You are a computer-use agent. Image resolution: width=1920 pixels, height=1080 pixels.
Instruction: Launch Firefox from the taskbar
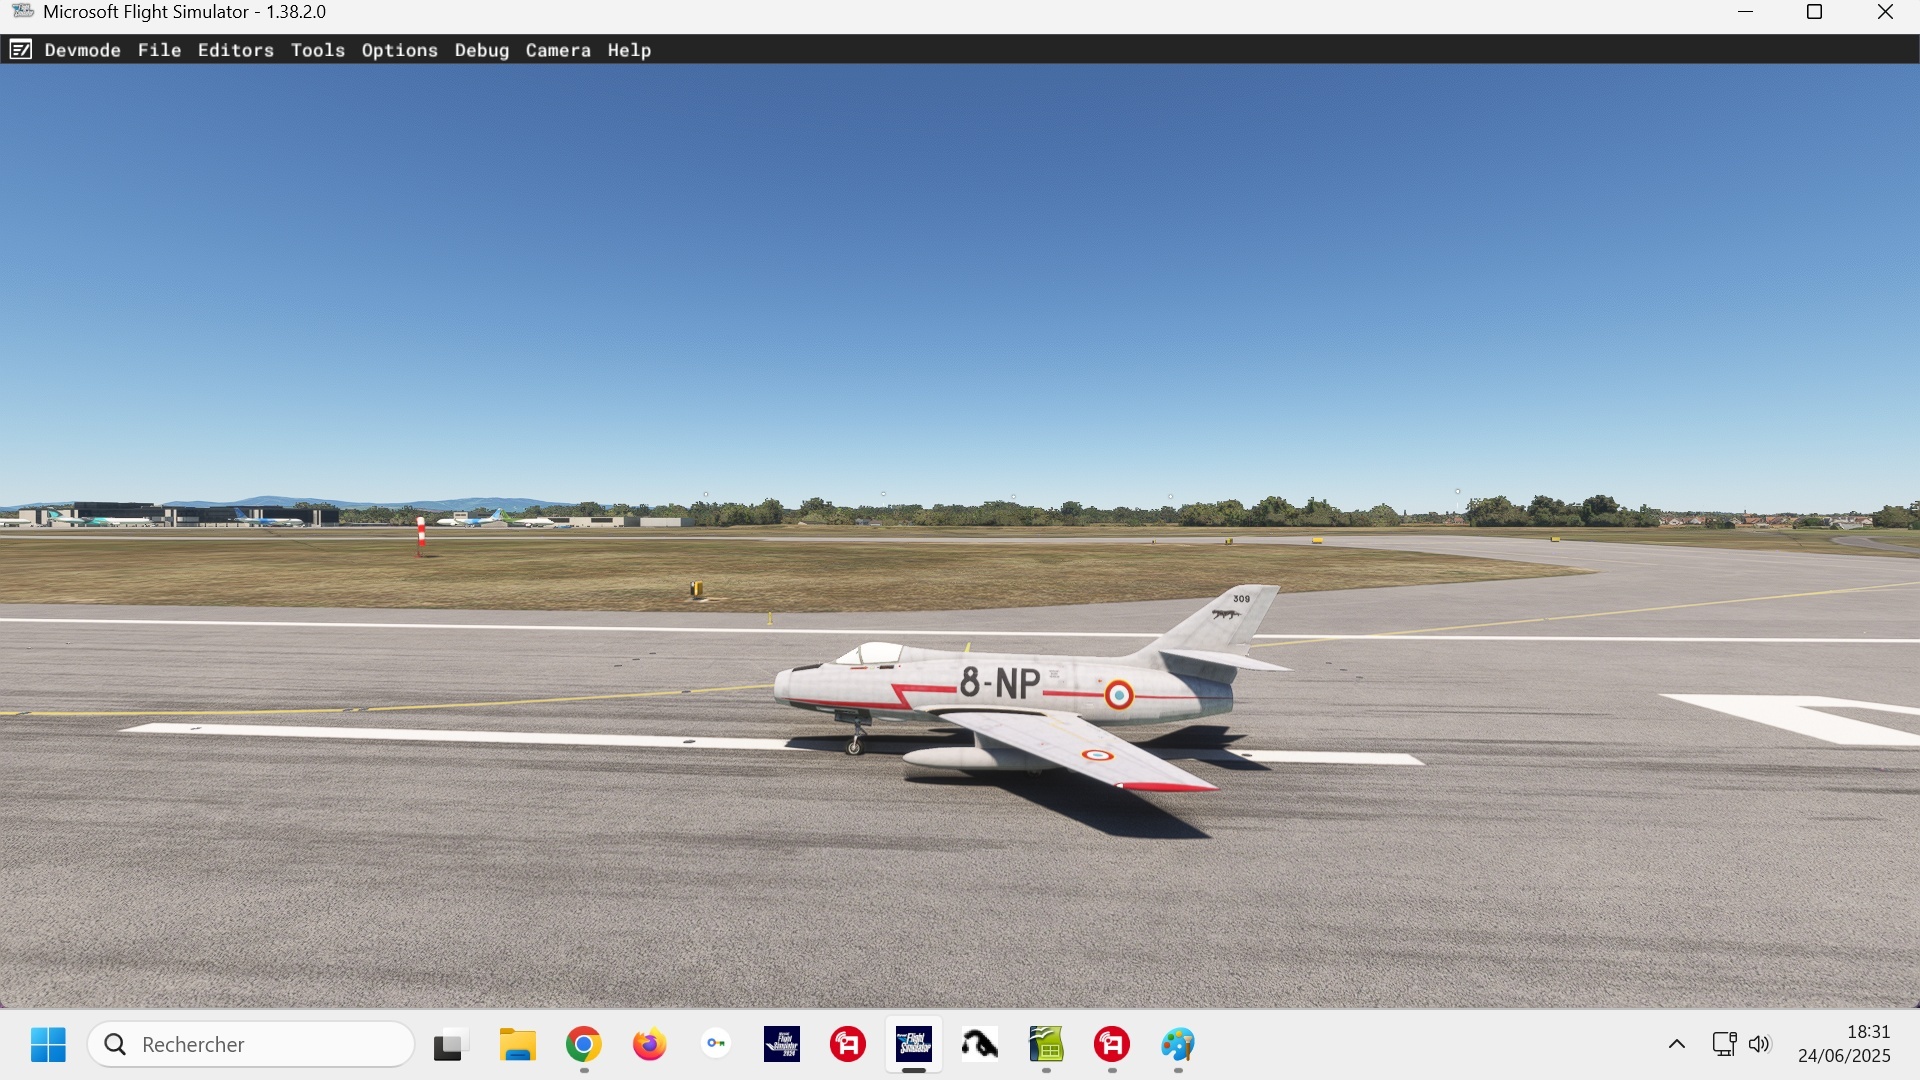coord(650,1045)
